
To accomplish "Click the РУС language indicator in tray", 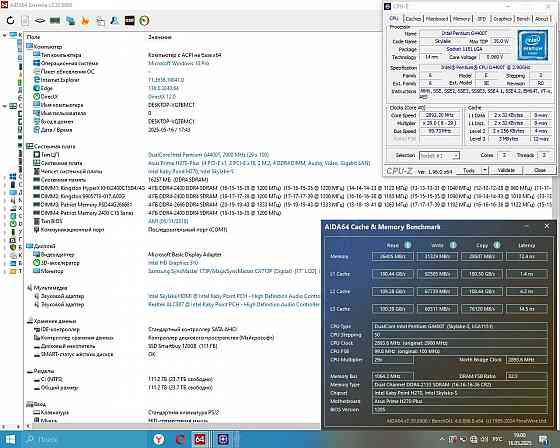I will [x=498, y=439].
